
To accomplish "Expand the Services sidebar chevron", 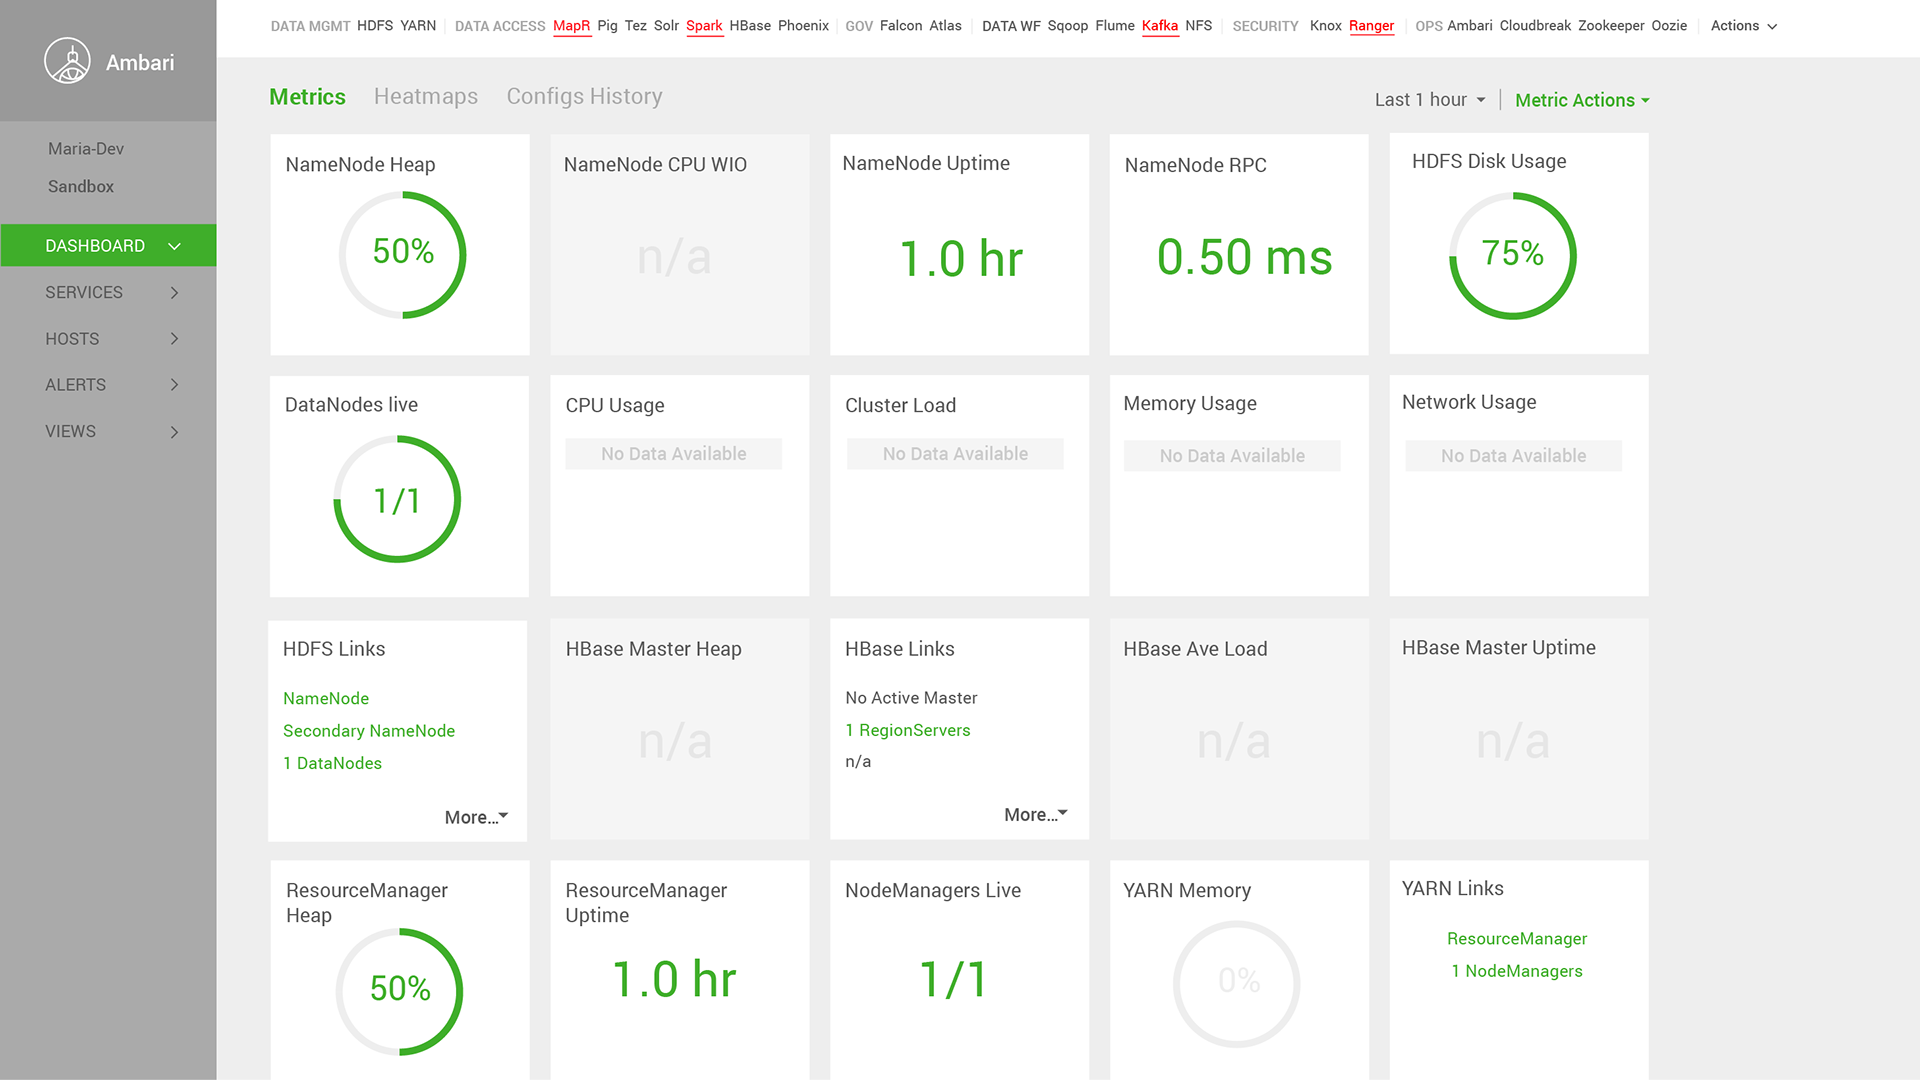I will [174, 293].
